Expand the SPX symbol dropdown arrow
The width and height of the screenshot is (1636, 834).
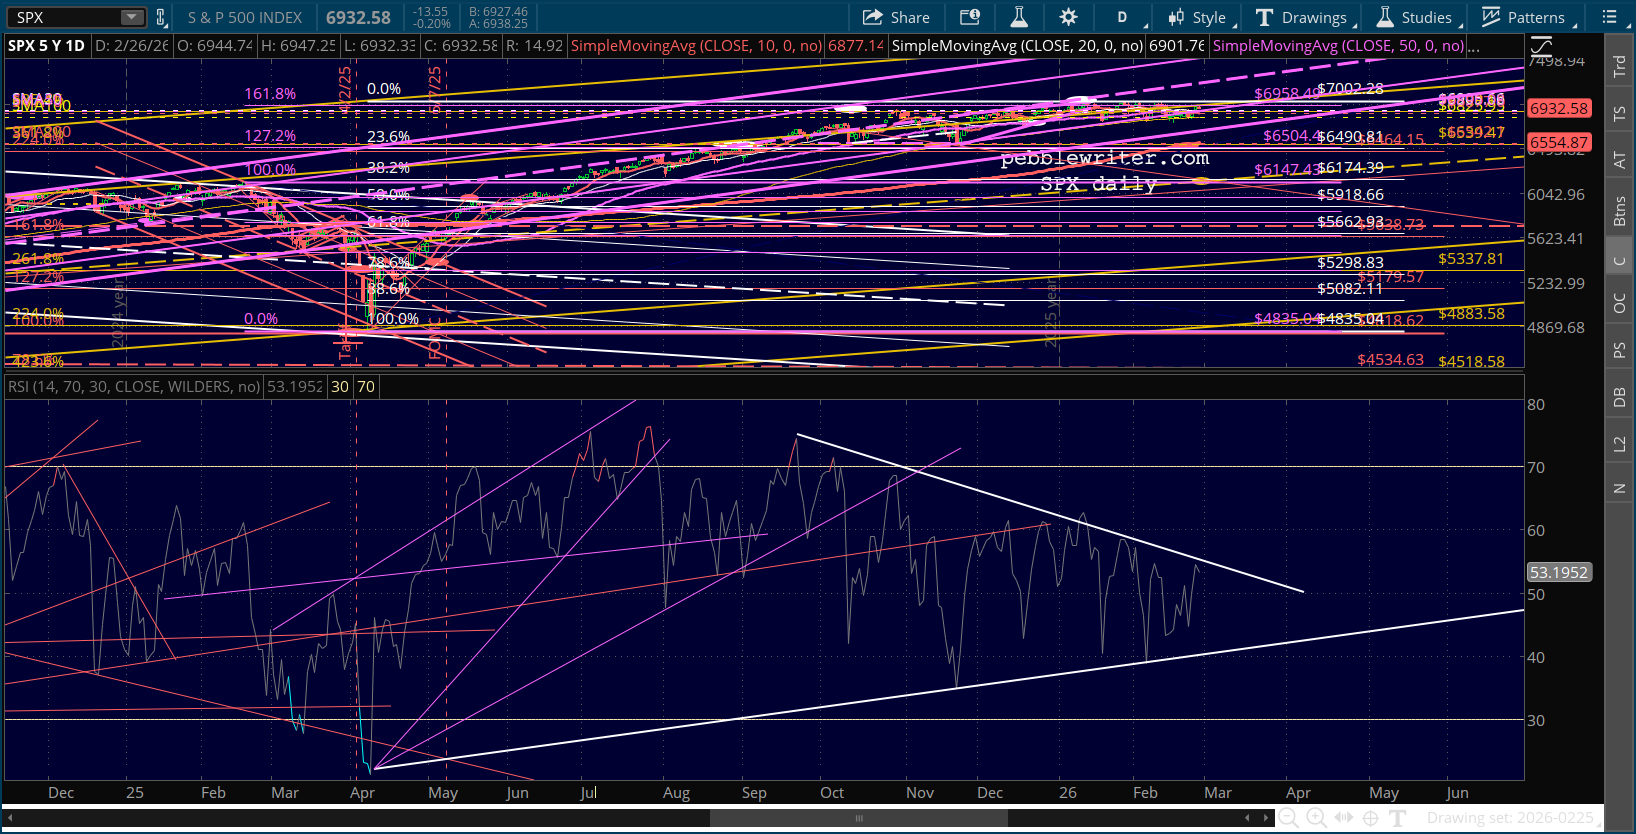pos(133,17)
